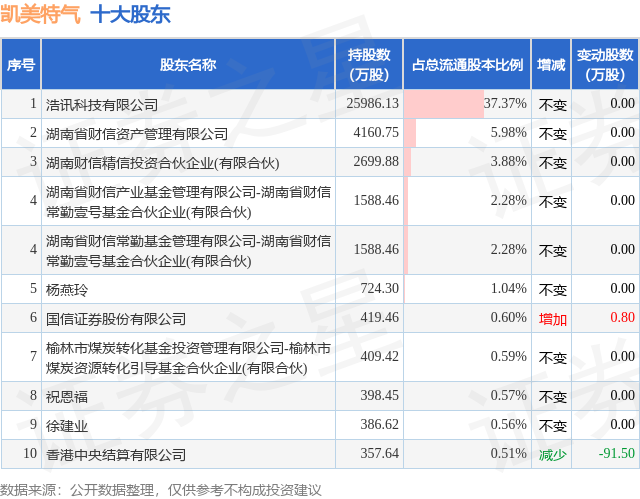This screenshot has height=499, width=640.
Task: Click the 357.64 holdings value
Action: tap(379, 453)
